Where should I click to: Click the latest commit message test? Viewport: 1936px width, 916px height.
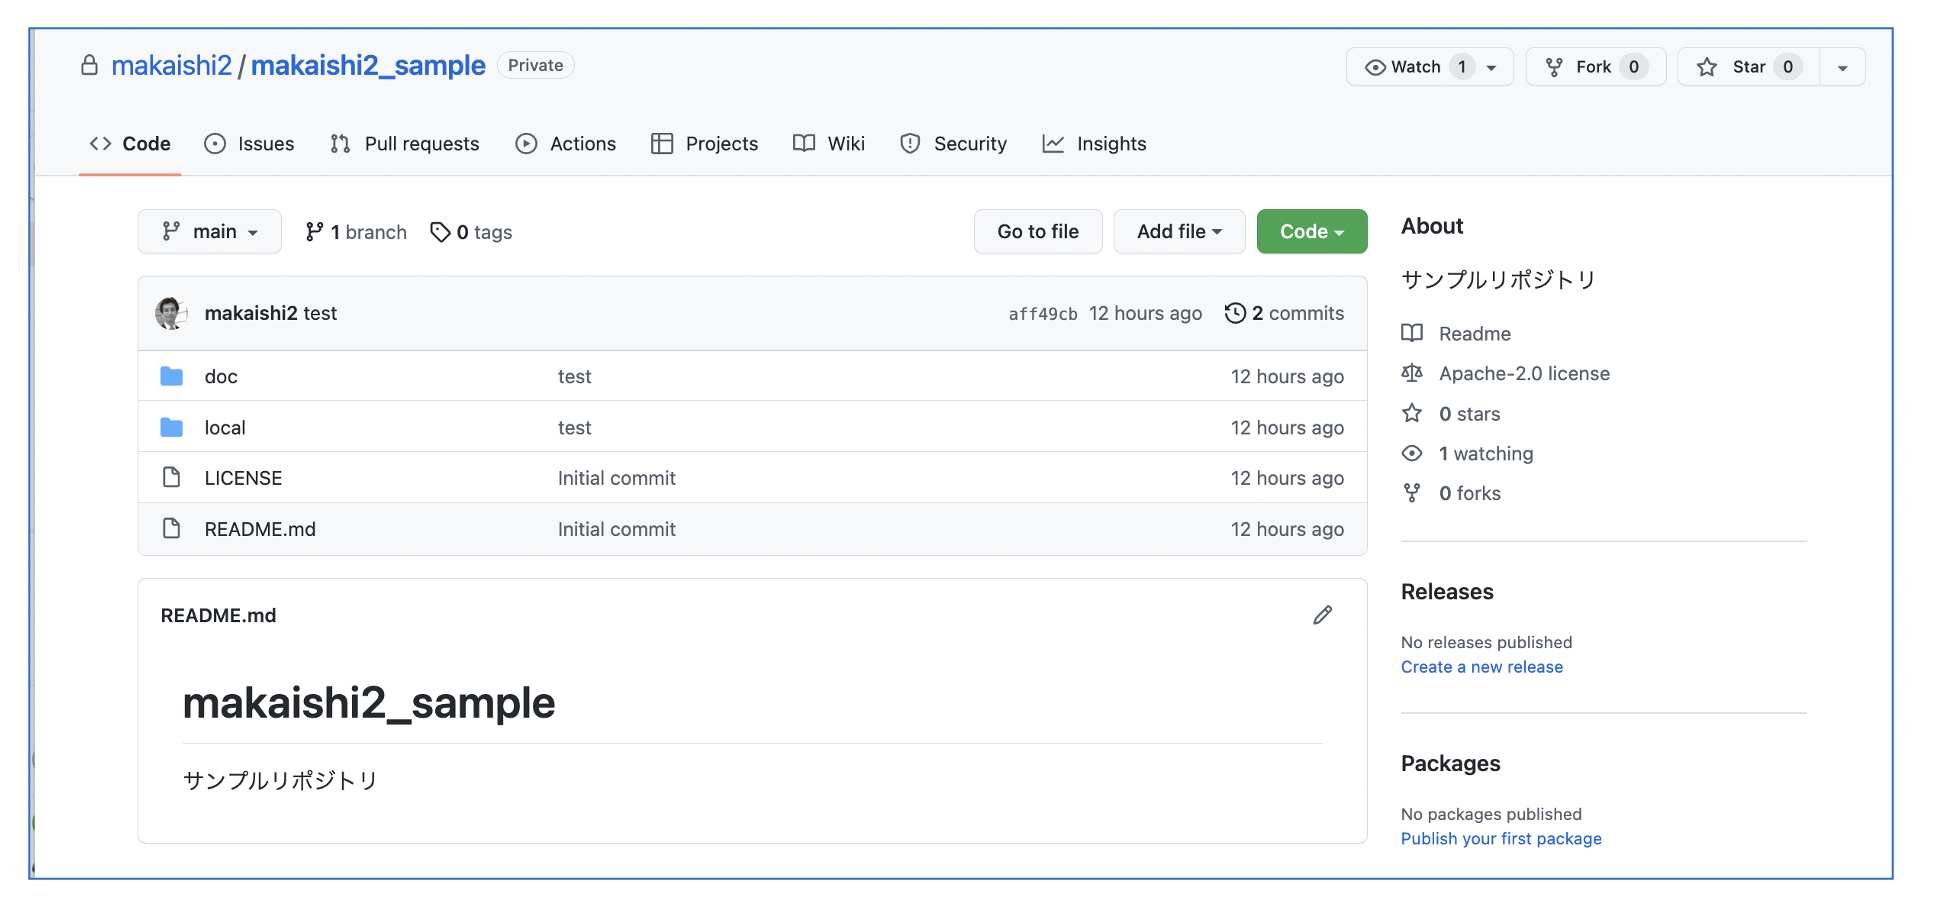pyautogui.click(x=321, y=314)
